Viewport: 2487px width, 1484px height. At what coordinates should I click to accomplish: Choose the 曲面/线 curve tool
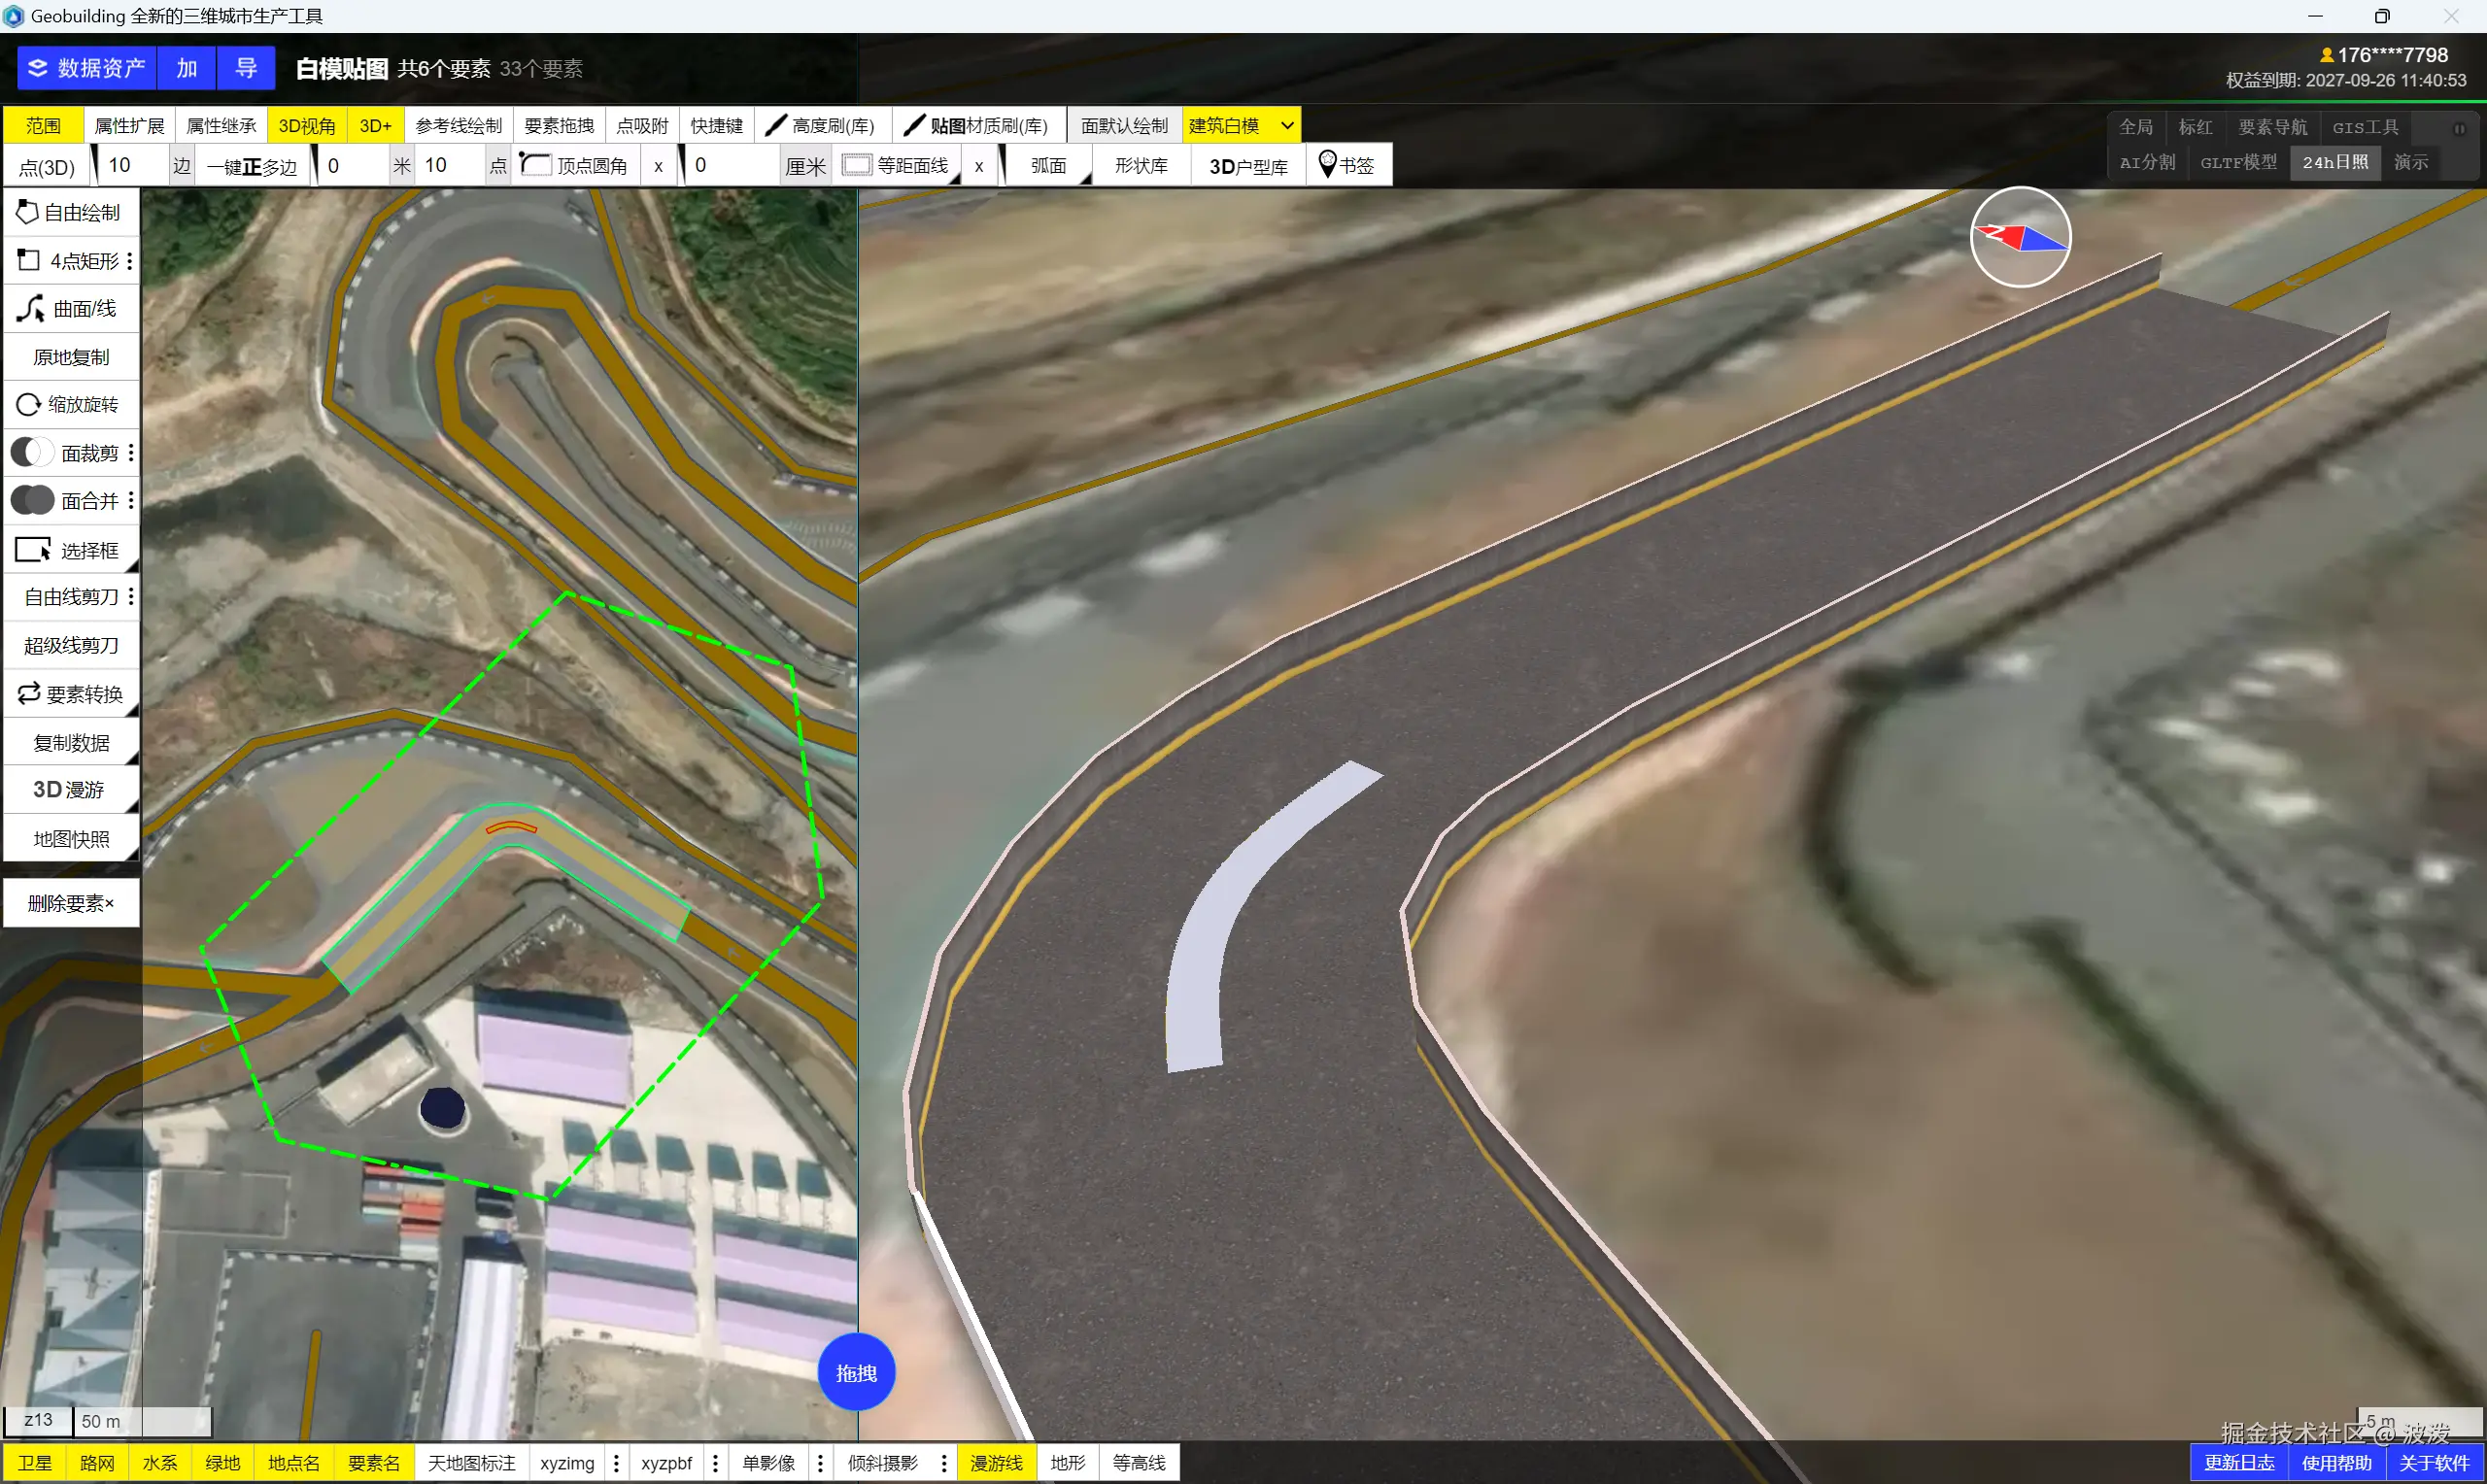[70, 309]
